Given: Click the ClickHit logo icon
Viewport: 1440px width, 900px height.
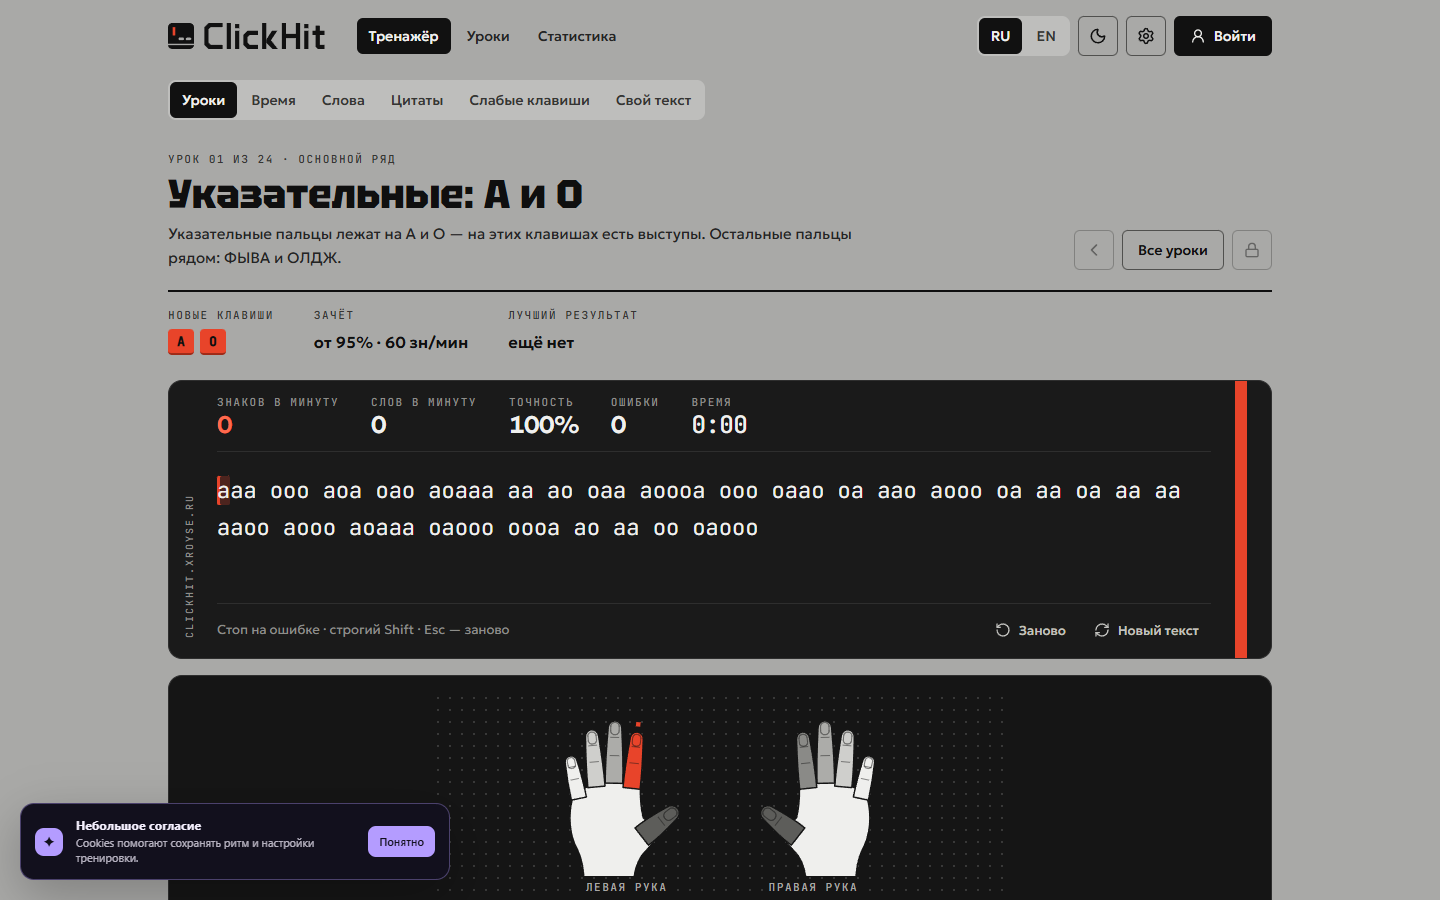Looking at the screenshot, I should coord(181,36).
